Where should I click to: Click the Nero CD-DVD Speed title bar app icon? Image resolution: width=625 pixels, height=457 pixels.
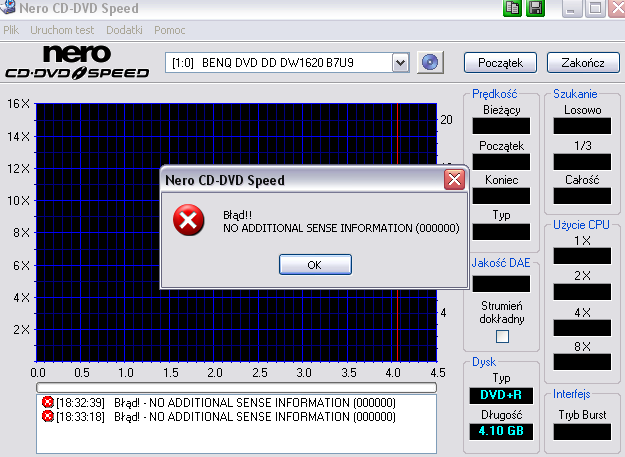tap(8, 8)
